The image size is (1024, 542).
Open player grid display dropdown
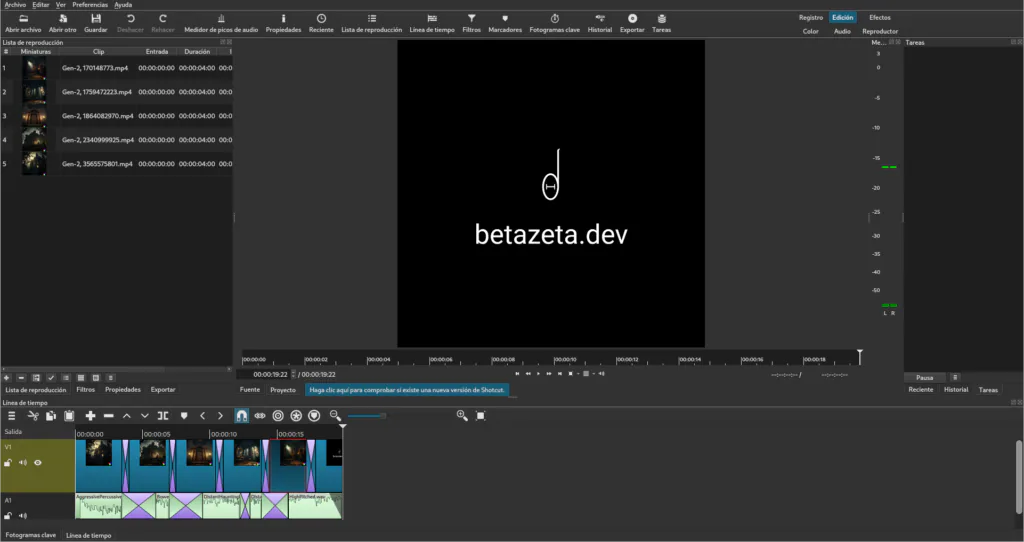(593, 374)
